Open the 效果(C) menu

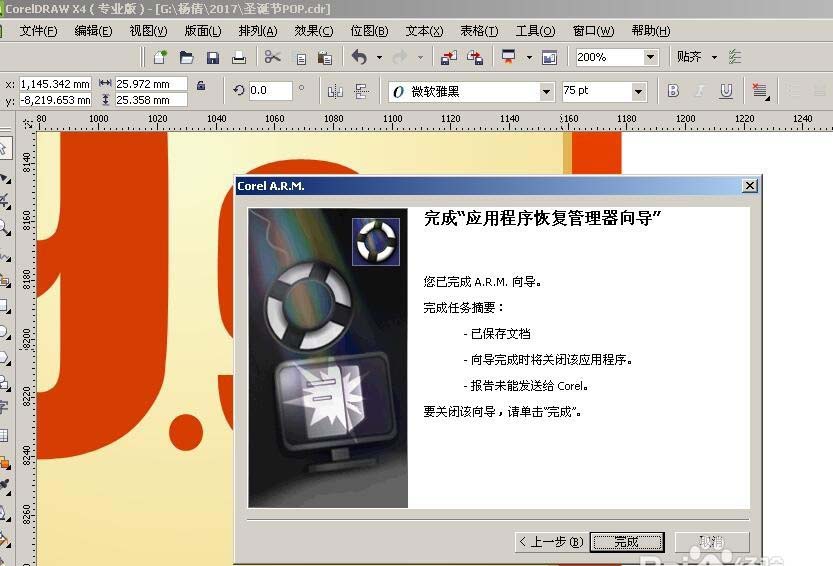click(x=314, y=31)
